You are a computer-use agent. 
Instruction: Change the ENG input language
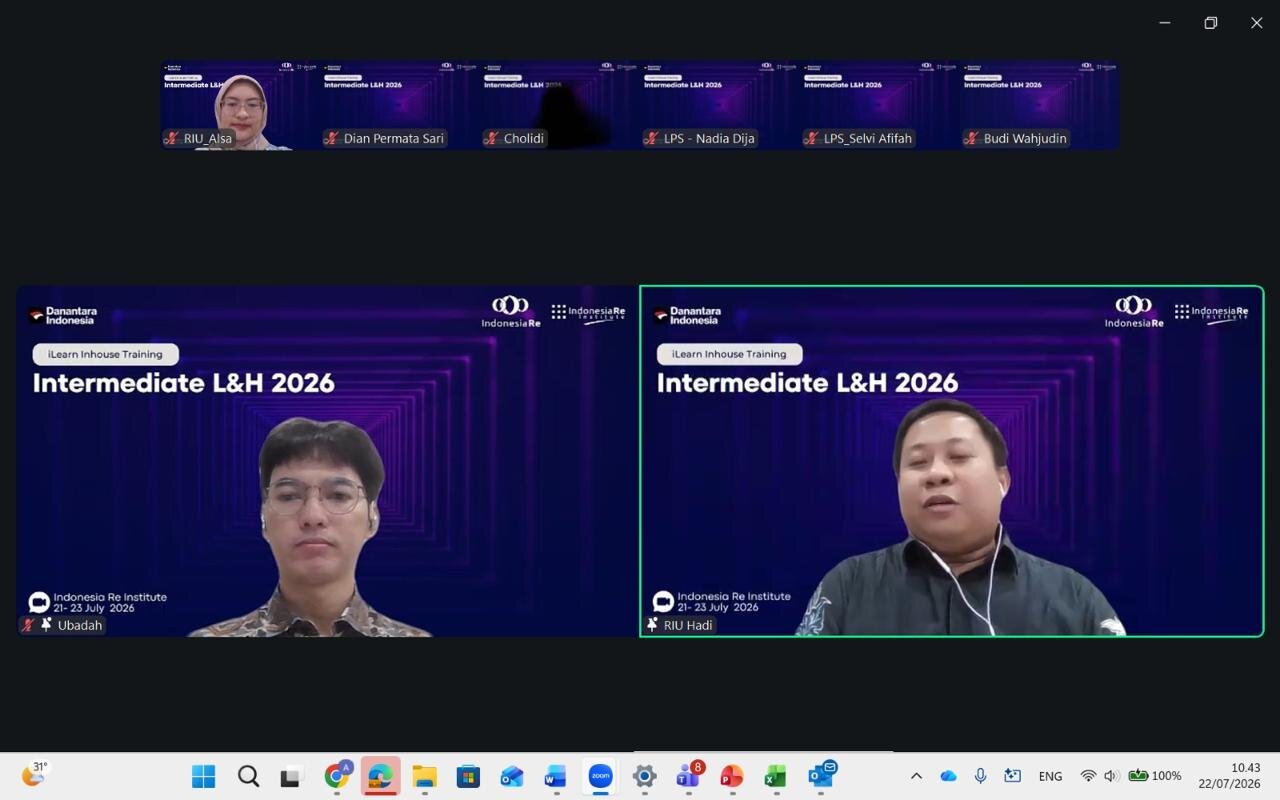pyautogui.click(x=1050, y=776)
